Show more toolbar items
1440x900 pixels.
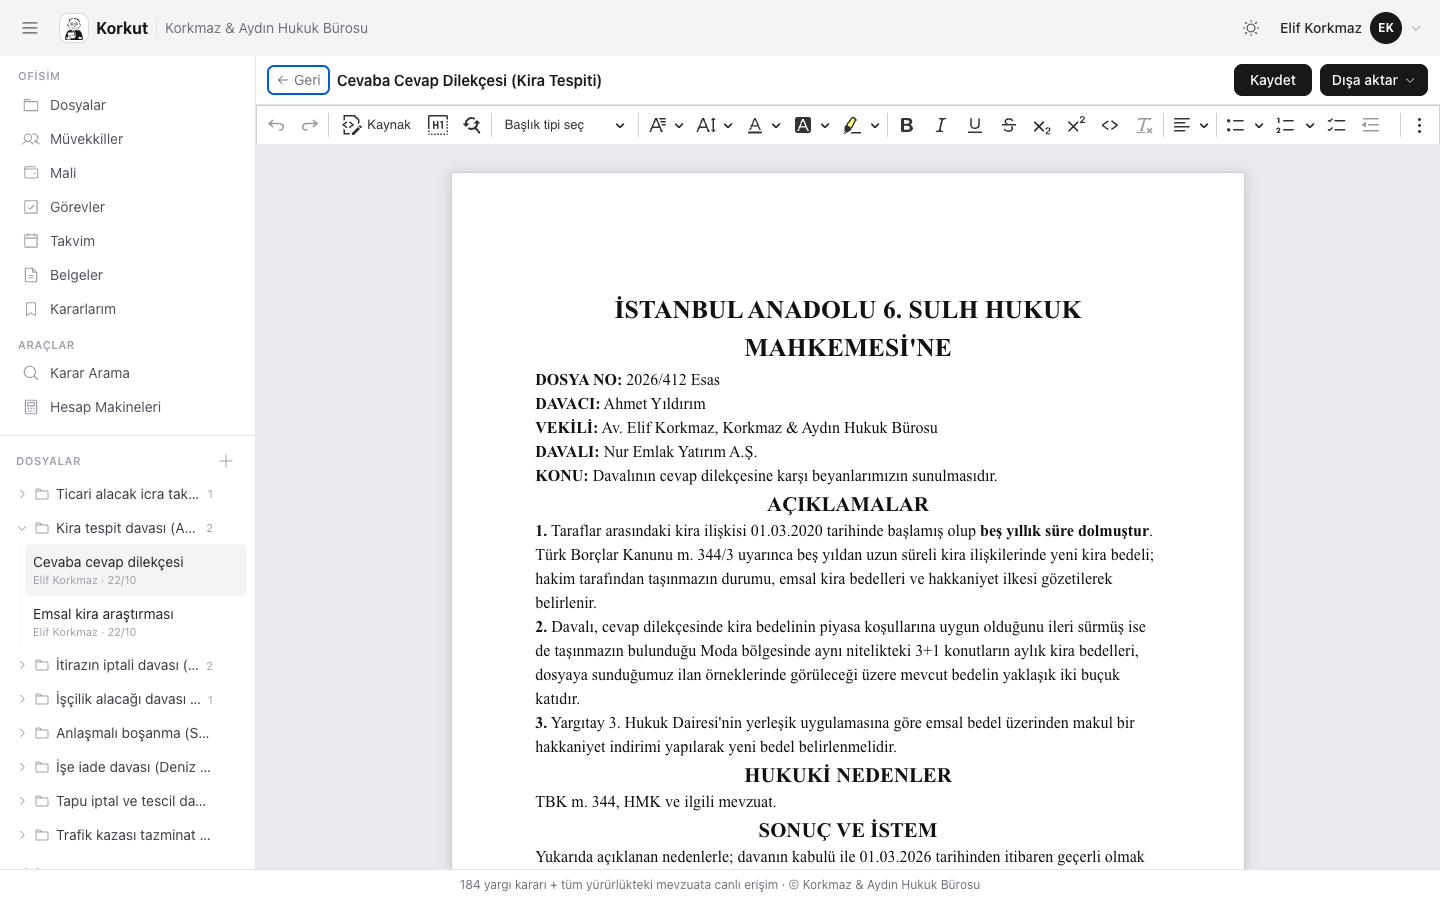(x=1419, y=125)
